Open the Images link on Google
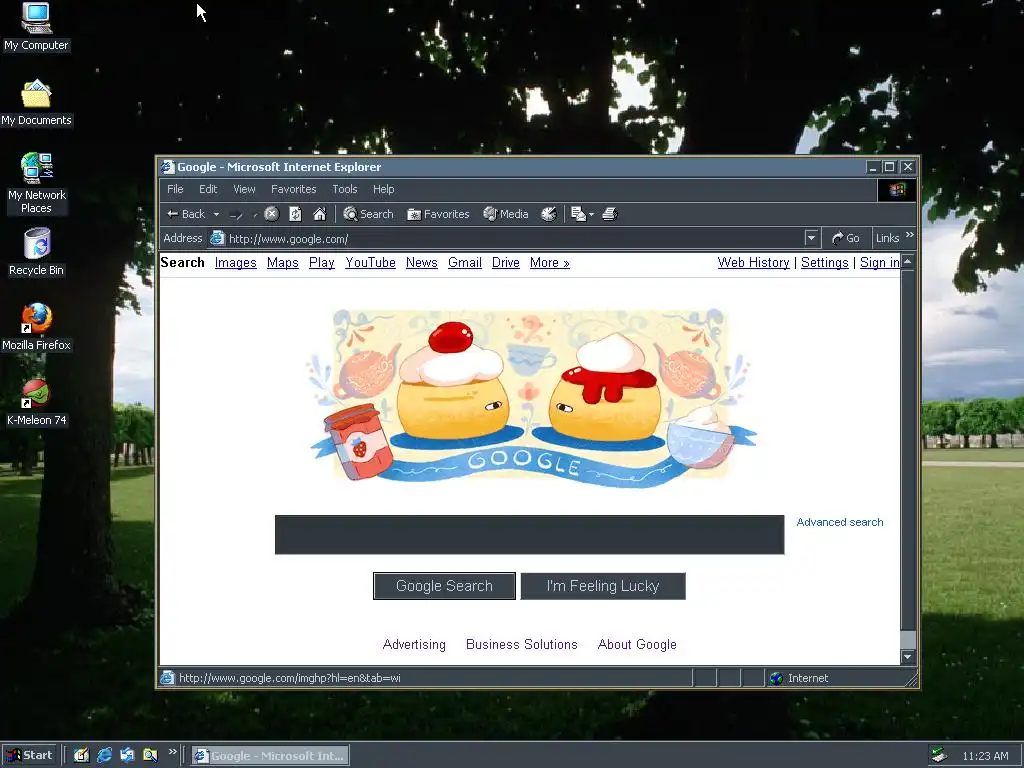 pos(236,263)
